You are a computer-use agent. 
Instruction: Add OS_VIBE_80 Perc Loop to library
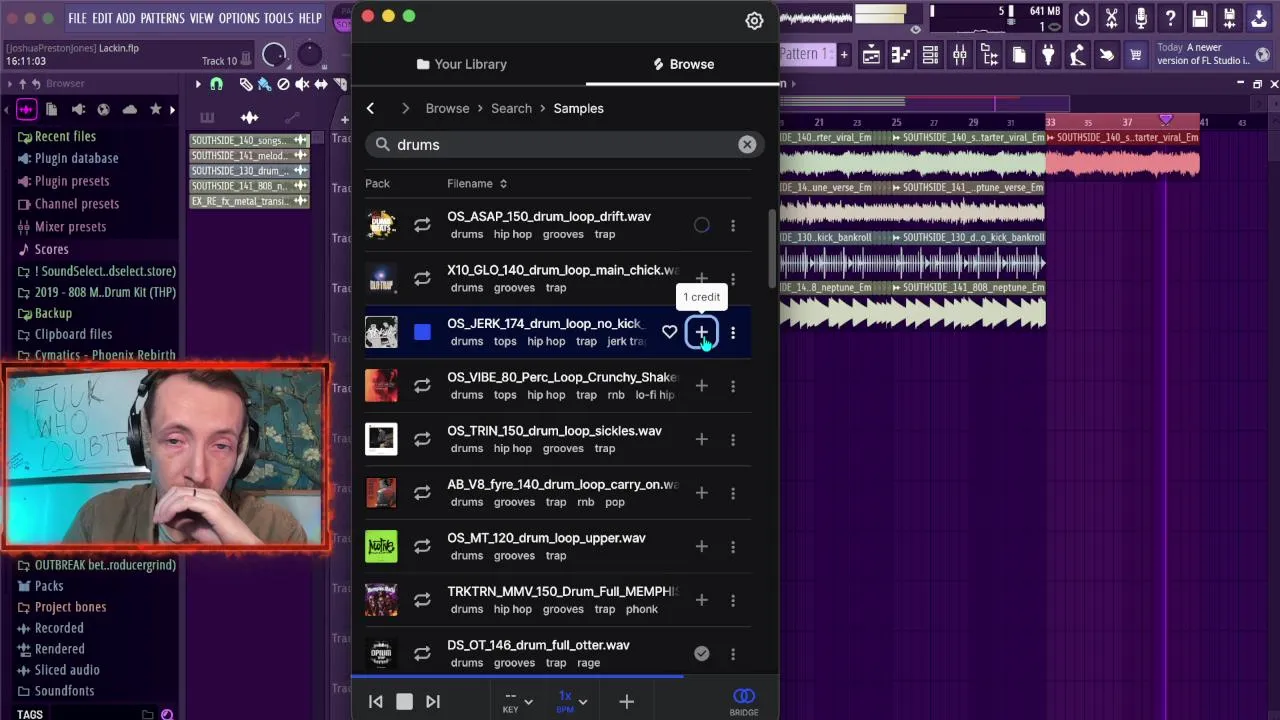pos(701,386)
